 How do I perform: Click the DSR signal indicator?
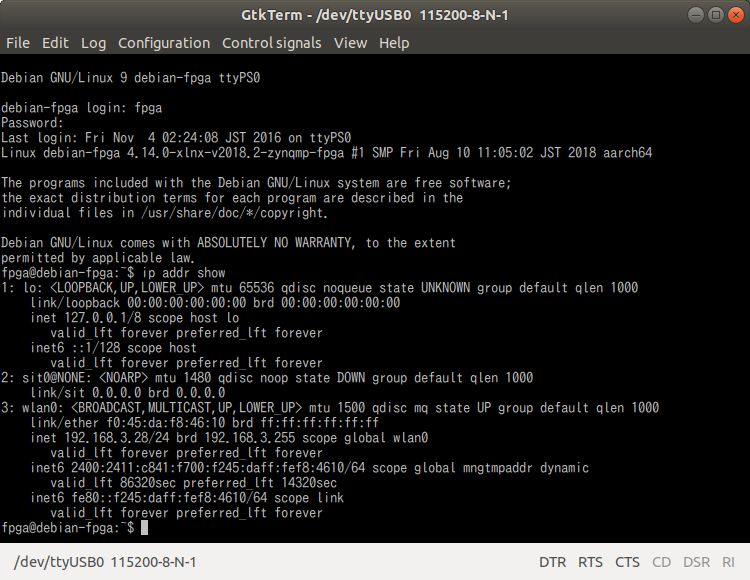(696, 562)
